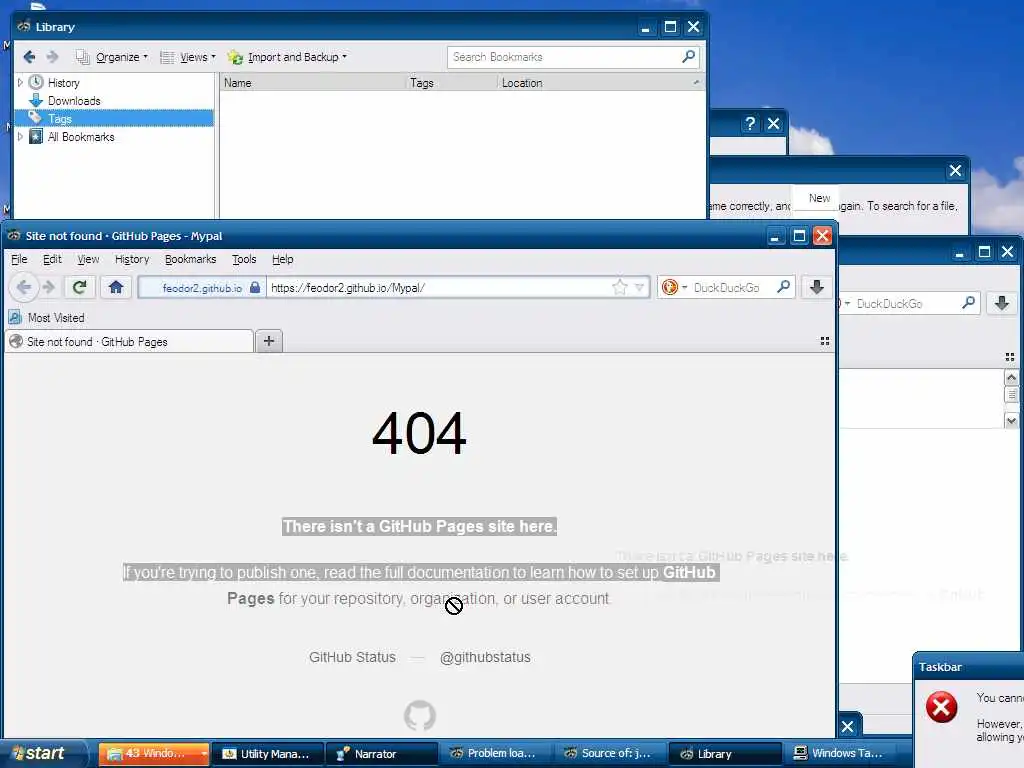Sort by the Name column header

312,82
